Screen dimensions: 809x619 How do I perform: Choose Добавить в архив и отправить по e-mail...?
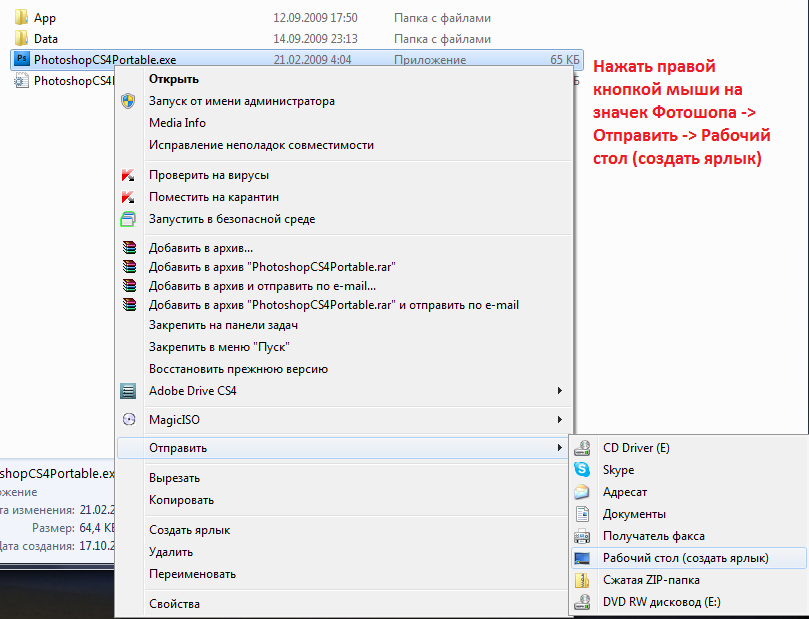tap(262, 286)
